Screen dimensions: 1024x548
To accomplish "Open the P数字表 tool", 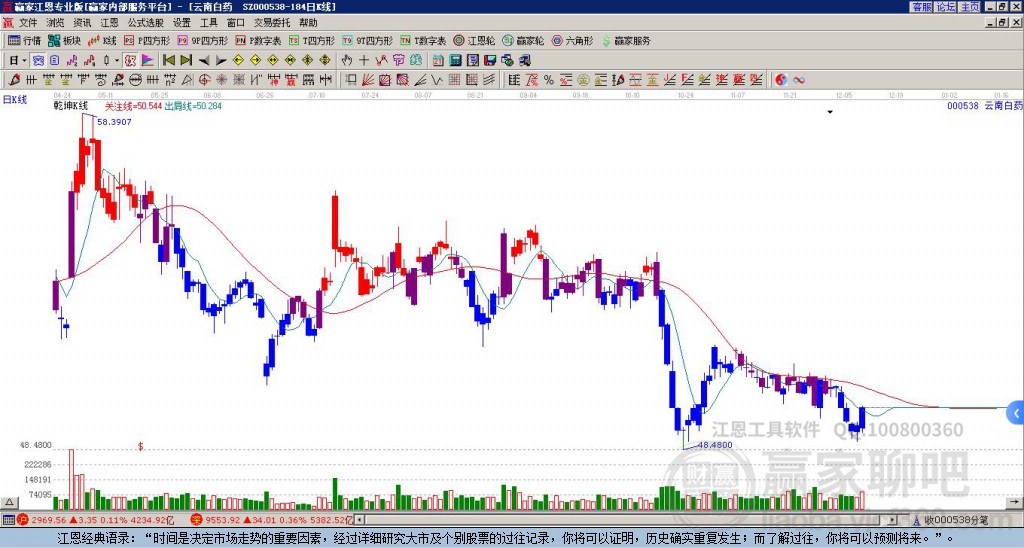I will (258, 40).
